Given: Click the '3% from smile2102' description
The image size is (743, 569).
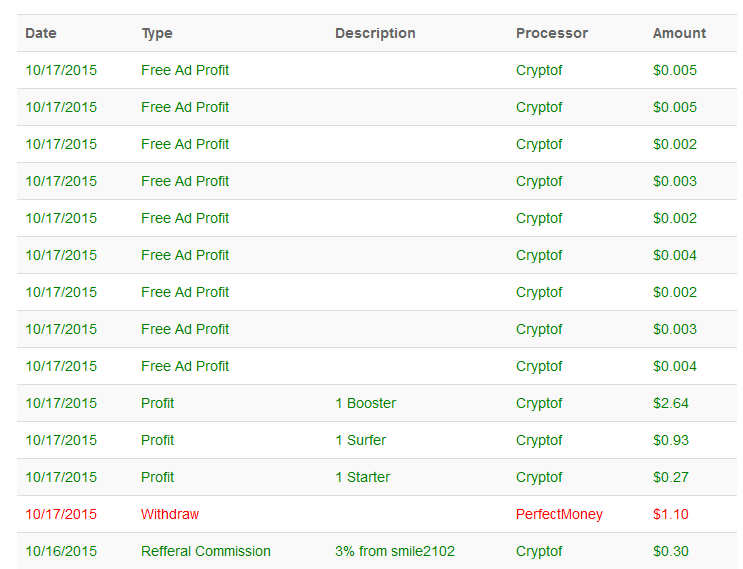Looking at the screenshot, I should 395,551.
